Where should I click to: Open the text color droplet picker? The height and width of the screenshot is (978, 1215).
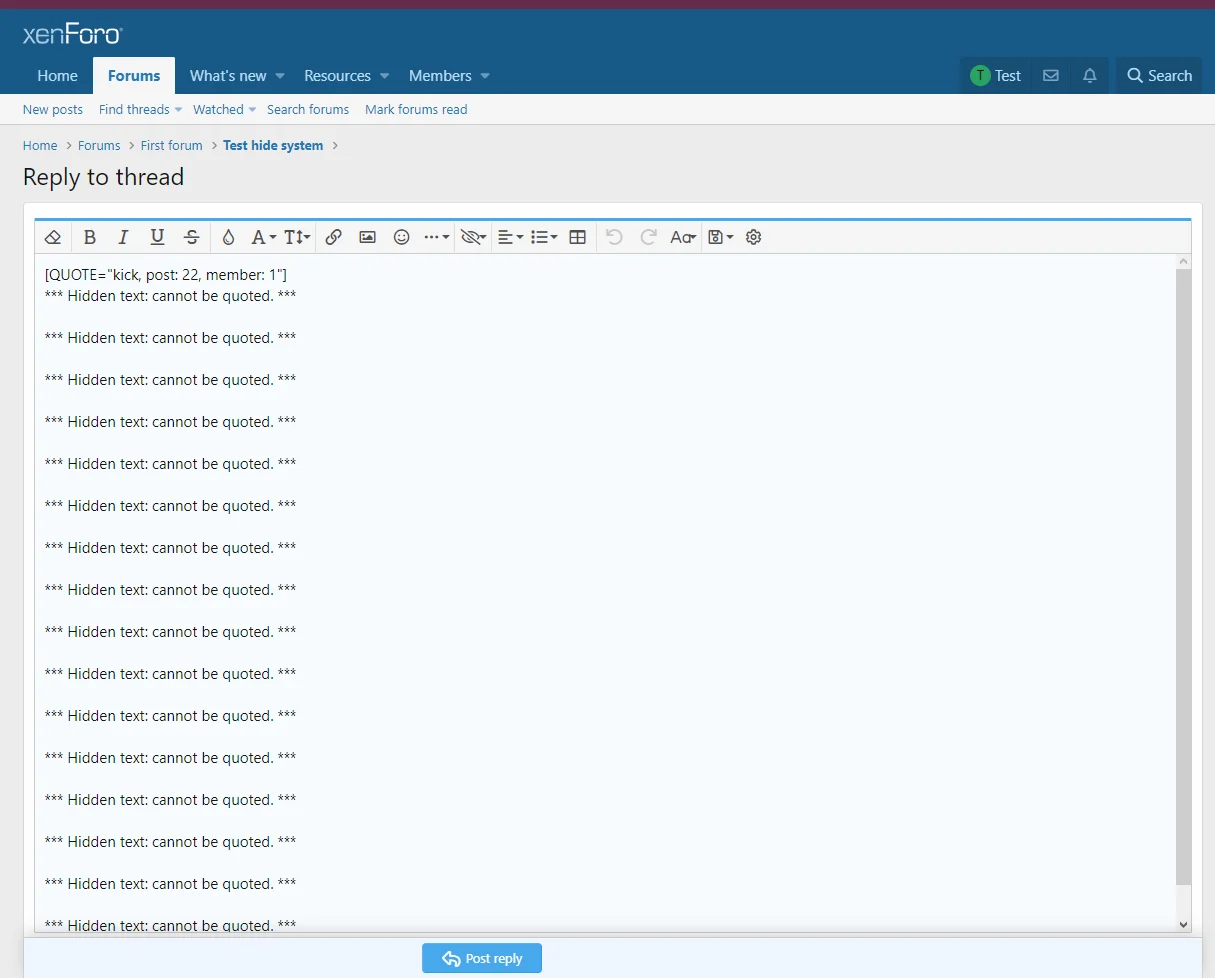coord(228,237)
